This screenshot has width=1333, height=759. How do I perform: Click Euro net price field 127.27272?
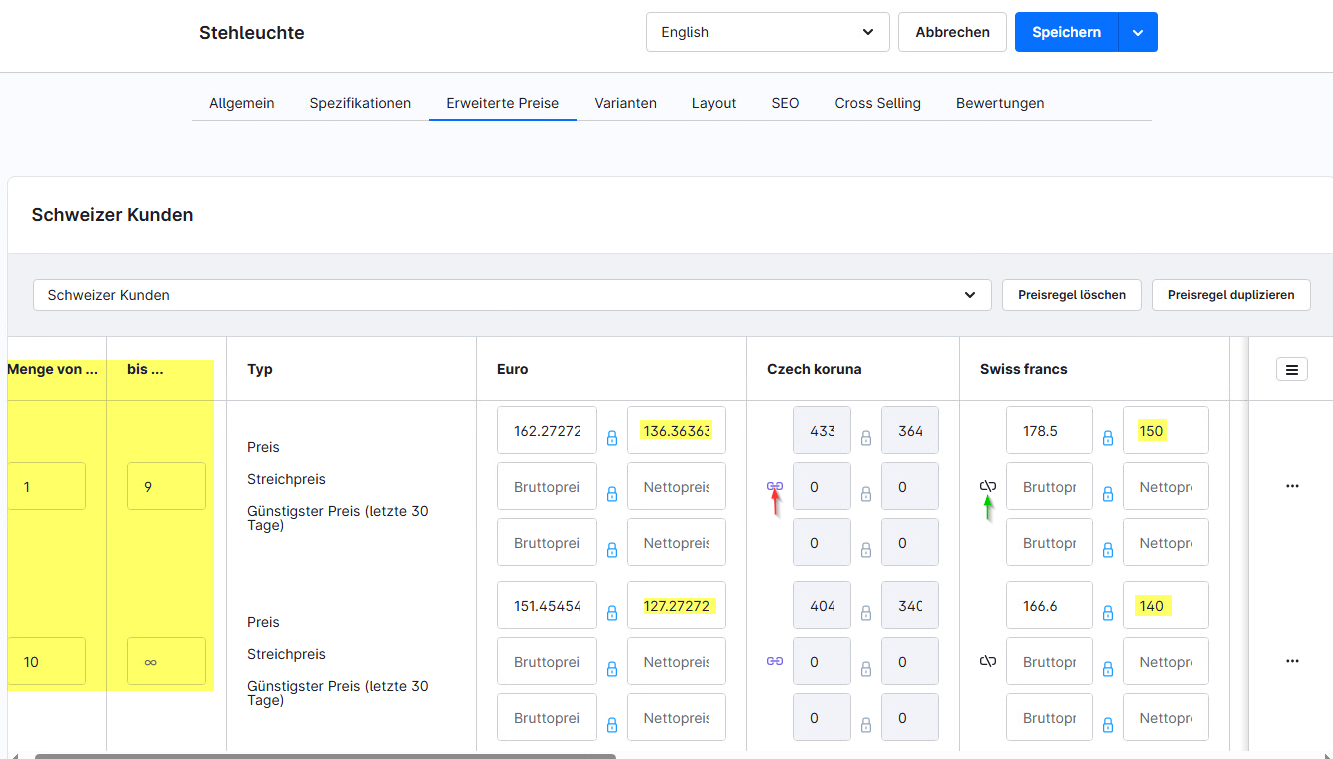(x=676, y=605)
